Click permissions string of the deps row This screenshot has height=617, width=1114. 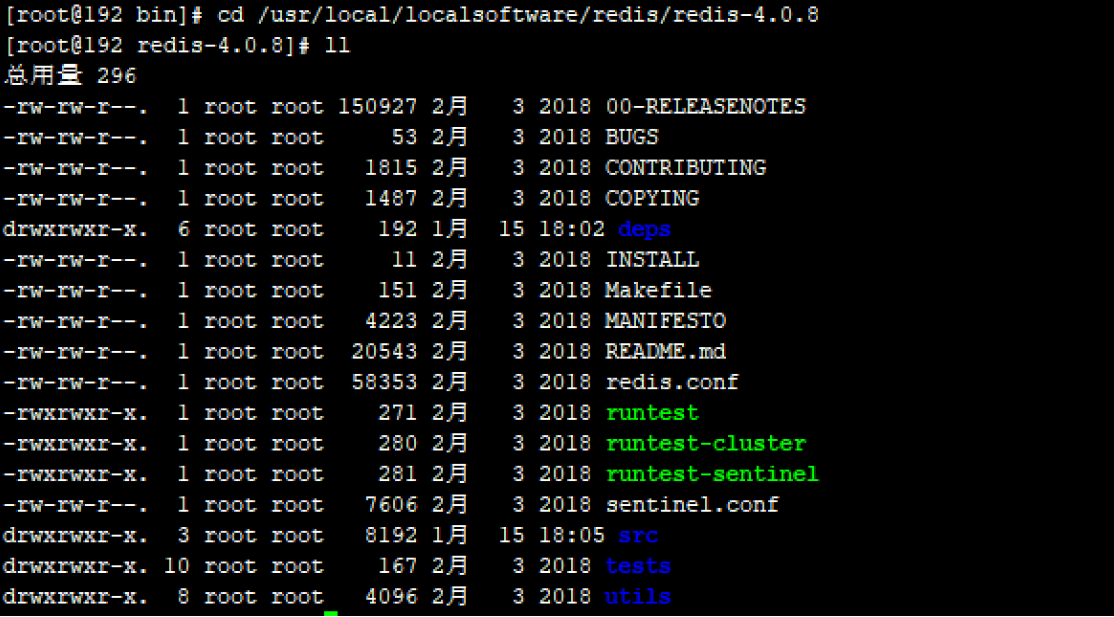click(x=76, y=230)
